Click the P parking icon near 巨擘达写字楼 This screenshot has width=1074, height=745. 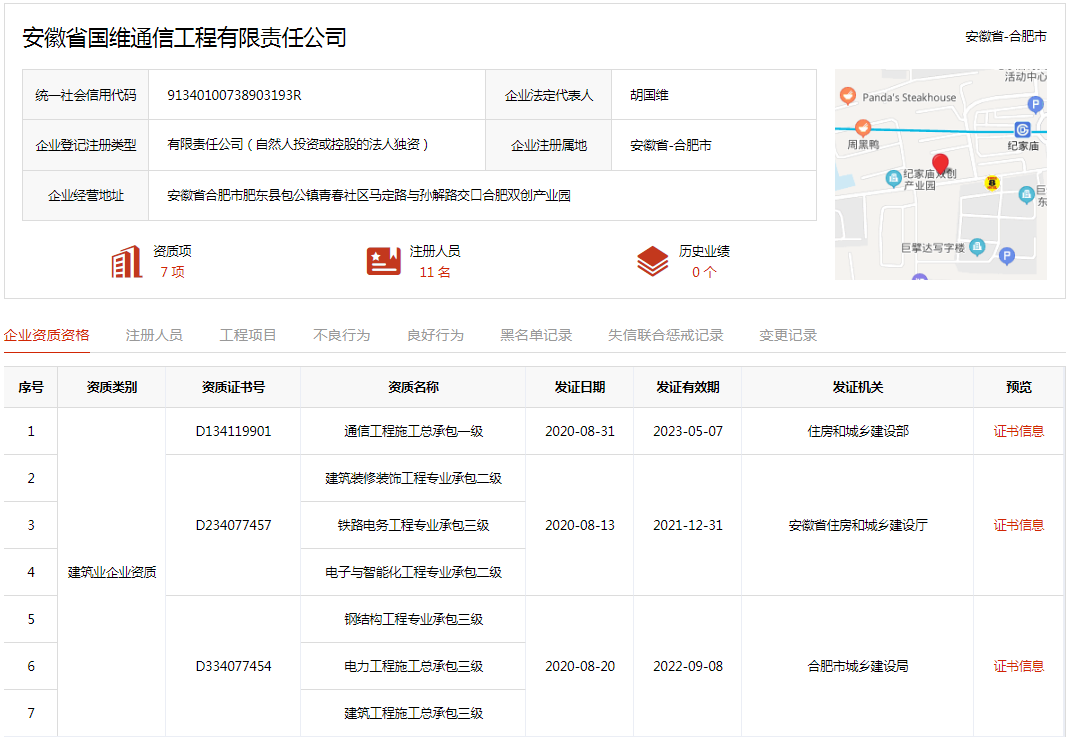click(1006, 256)
